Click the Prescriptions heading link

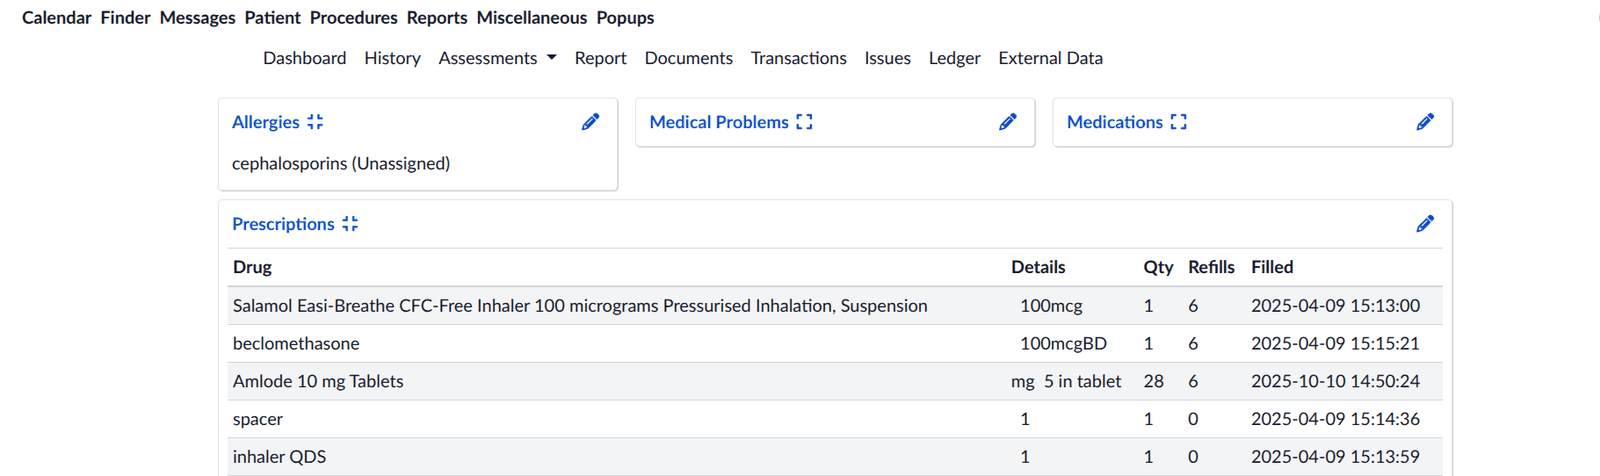[x=283, y=224]
